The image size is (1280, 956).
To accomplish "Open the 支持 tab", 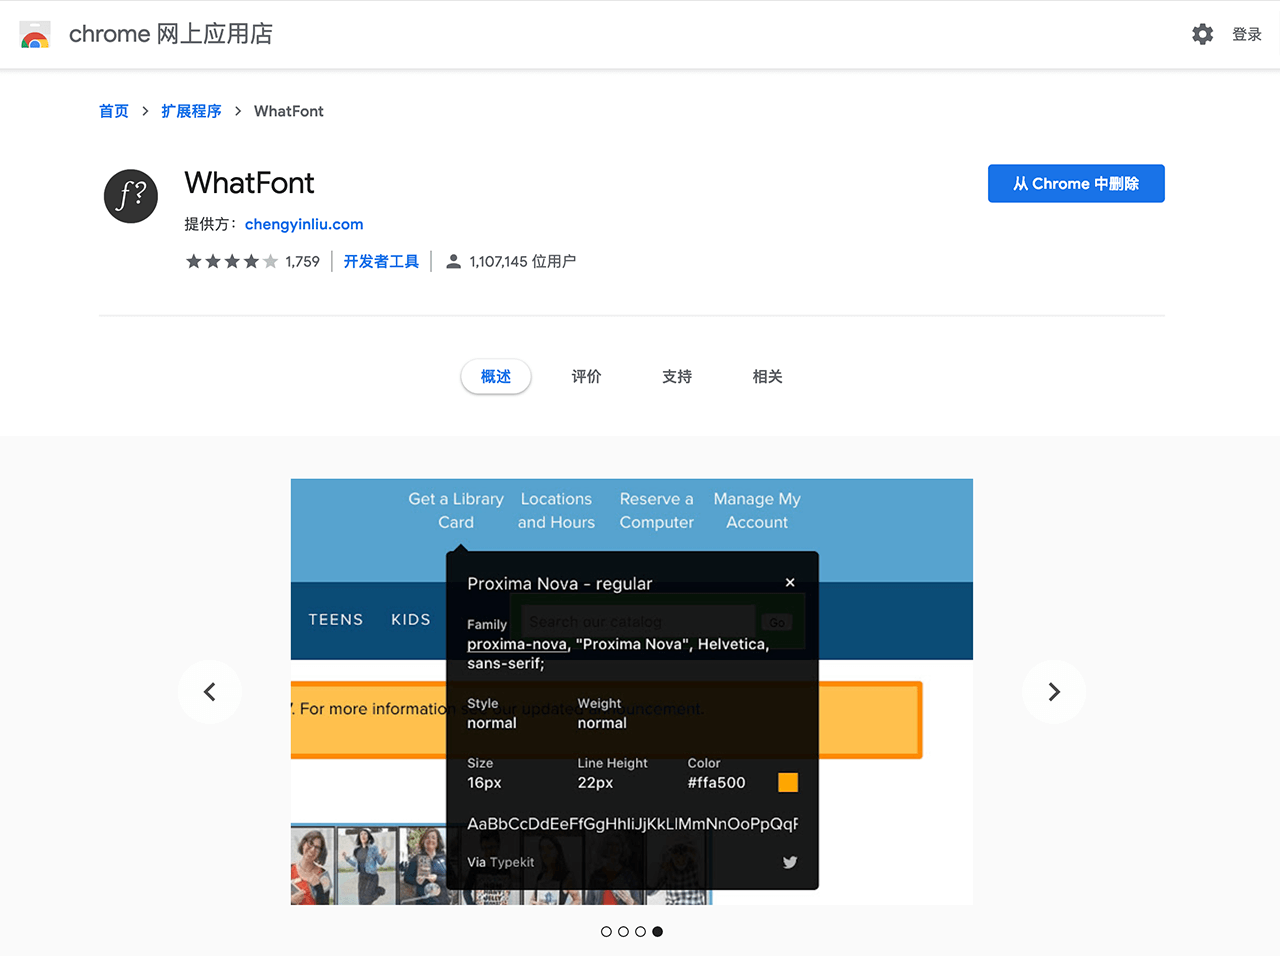I will click(677, 377).
